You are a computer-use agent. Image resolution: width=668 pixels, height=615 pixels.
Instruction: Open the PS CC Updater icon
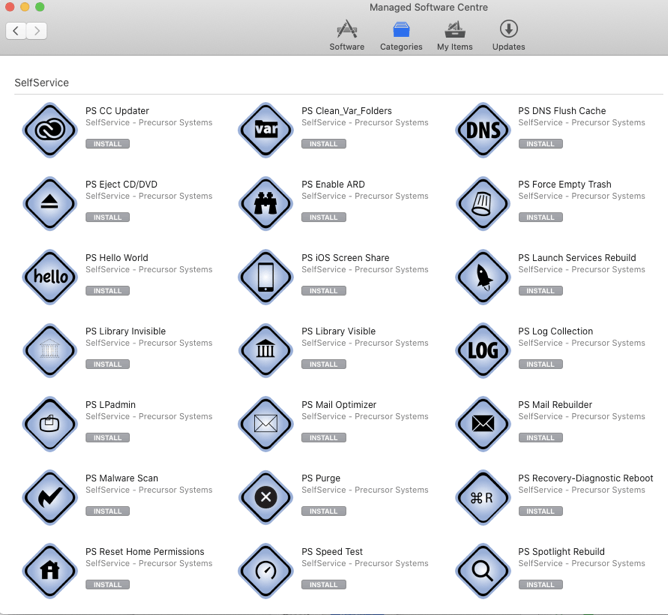click(50, 130)
